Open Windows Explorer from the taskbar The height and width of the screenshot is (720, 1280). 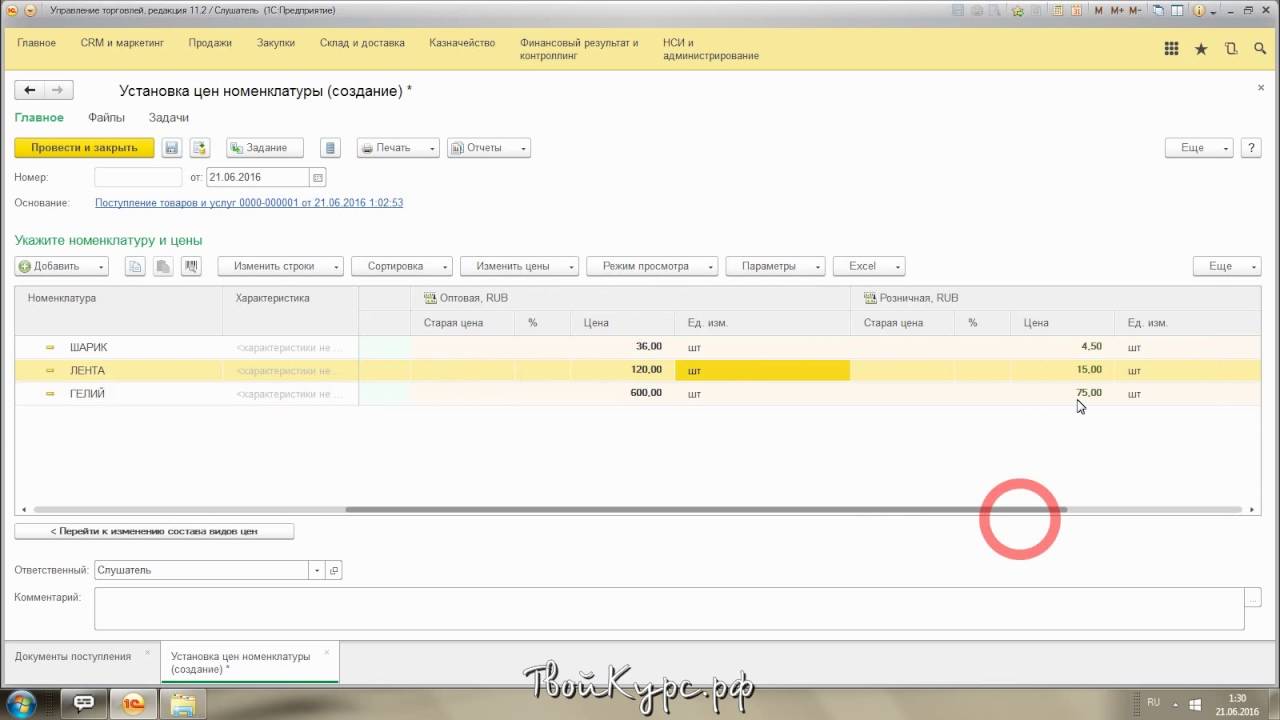tap(182, 704)
